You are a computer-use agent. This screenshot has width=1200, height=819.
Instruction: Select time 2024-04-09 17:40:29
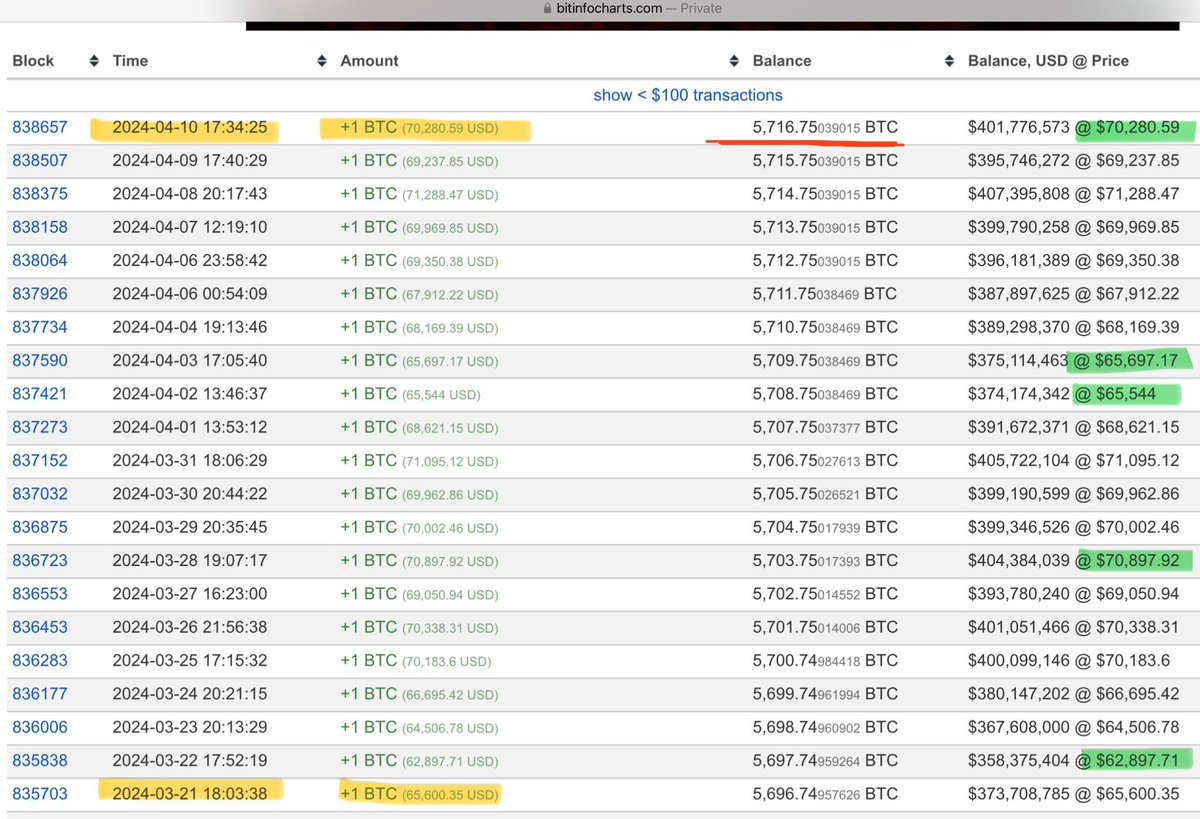[190, 160]
